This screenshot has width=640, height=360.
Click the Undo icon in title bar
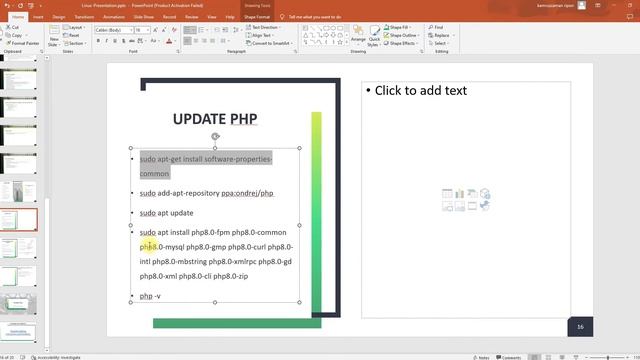(x=7, y=6)
